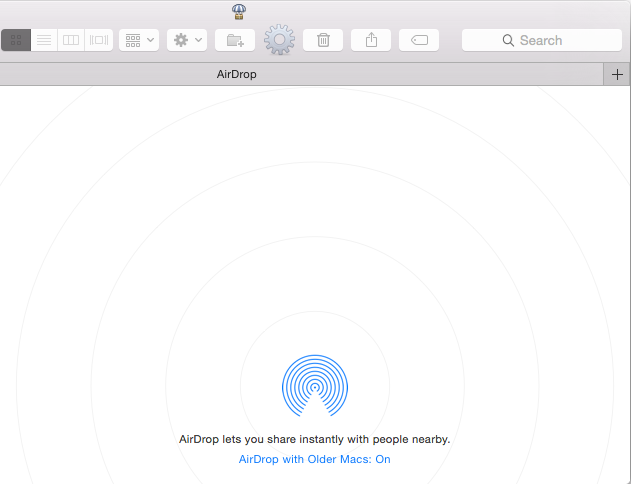Image resolution: width=631 pixels, height=484 pixels.
Task: Switch to icon view
Action: (16, 40)
